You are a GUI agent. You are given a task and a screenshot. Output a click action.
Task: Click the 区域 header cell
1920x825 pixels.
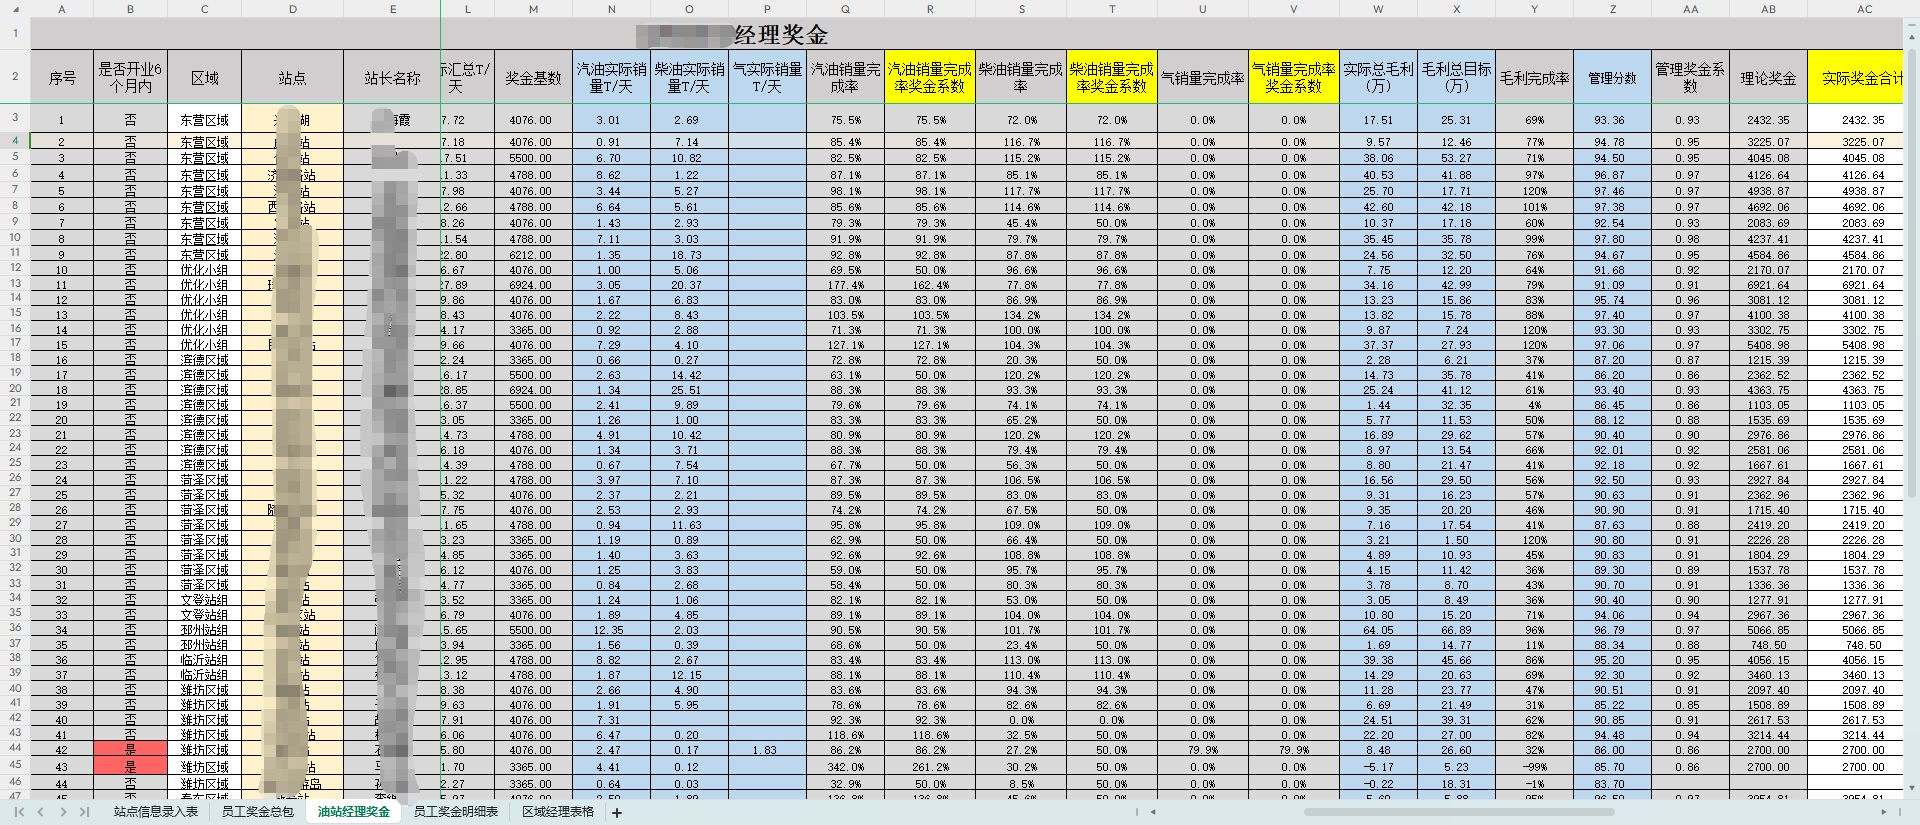(204, 78)
